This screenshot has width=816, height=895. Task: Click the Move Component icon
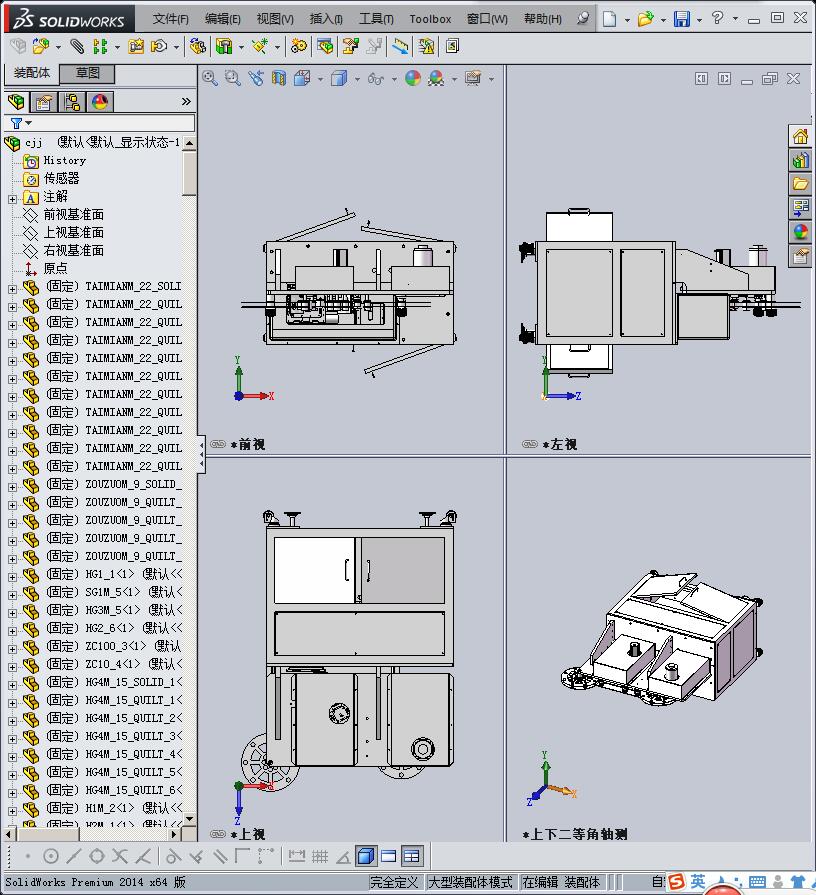(159, 46)
